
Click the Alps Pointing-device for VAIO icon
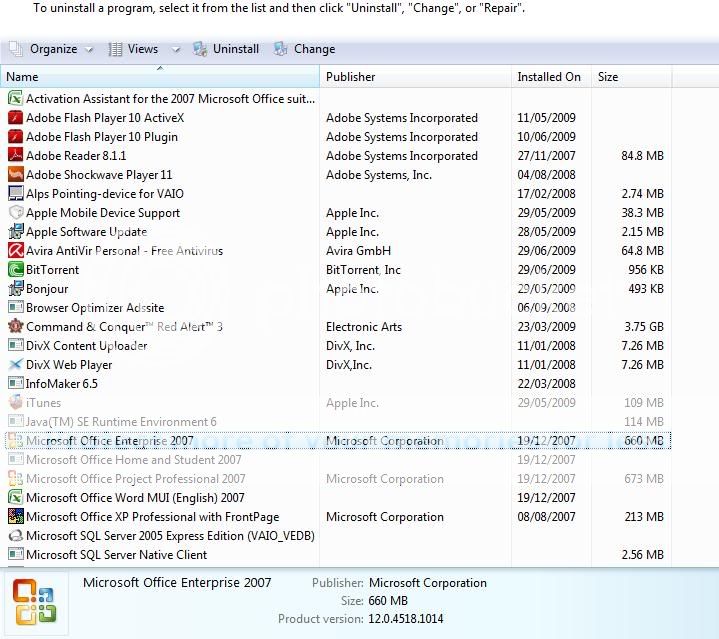pyautogui.click(x=16, y=194)
